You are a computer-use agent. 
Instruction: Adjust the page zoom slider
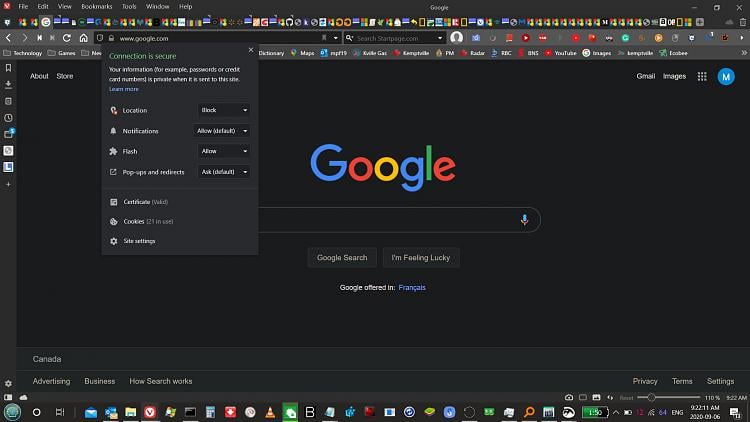(x=669, y=398)
